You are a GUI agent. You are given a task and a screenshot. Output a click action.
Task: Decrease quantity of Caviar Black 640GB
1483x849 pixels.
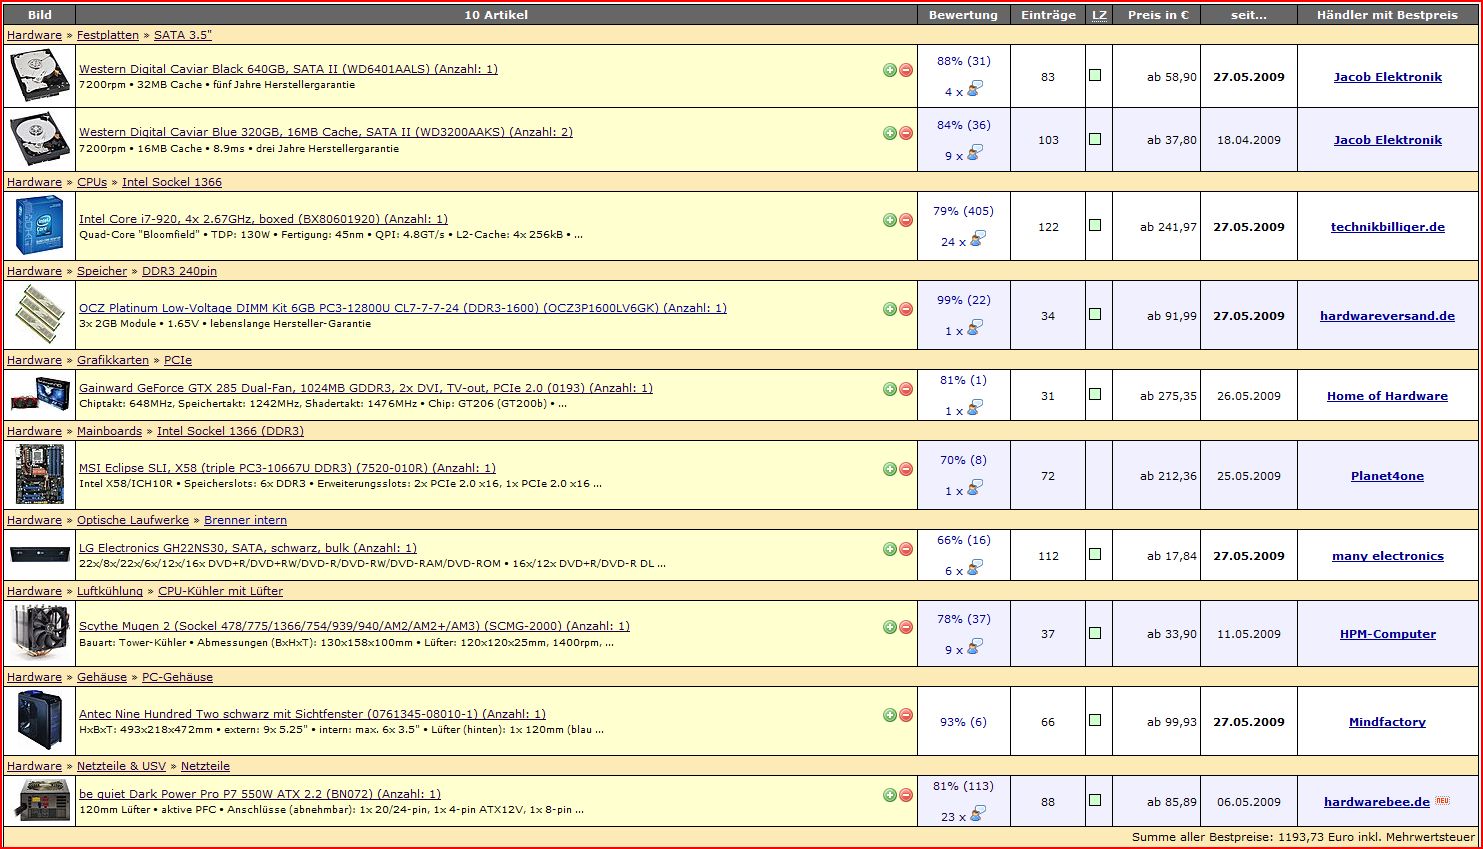(906, 70)
